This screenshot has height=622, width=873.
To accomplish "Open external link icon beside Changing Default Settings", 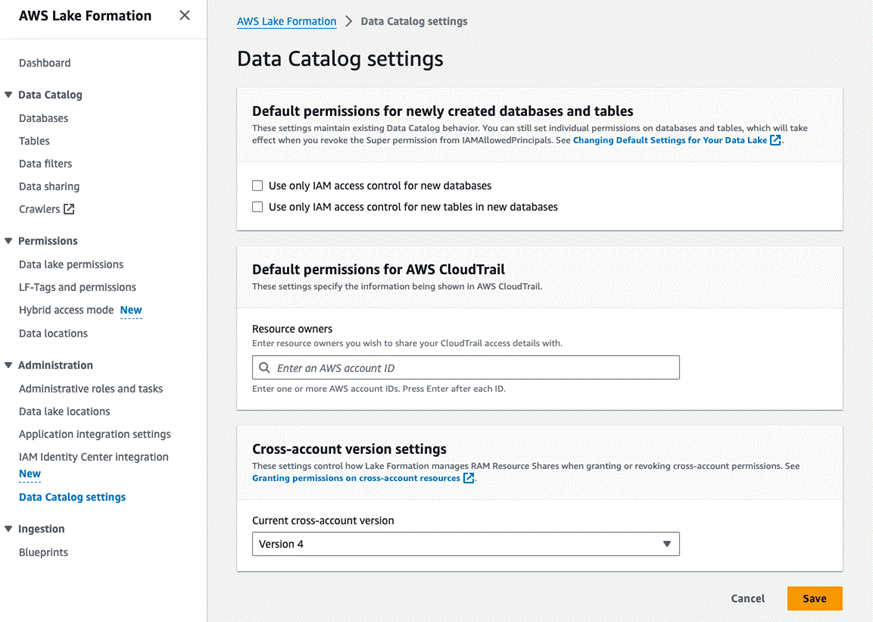I will 776,141.
